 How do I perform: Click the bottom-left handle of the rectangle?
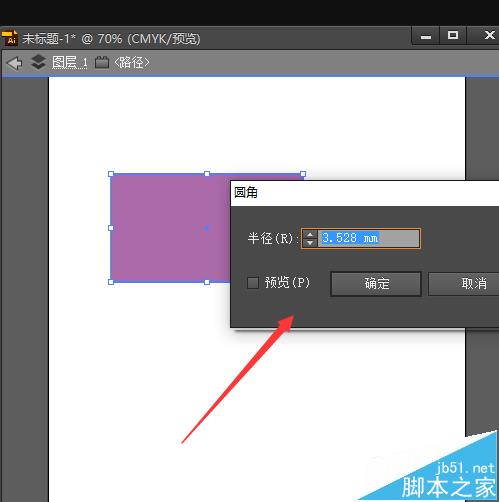coord(111,282)
